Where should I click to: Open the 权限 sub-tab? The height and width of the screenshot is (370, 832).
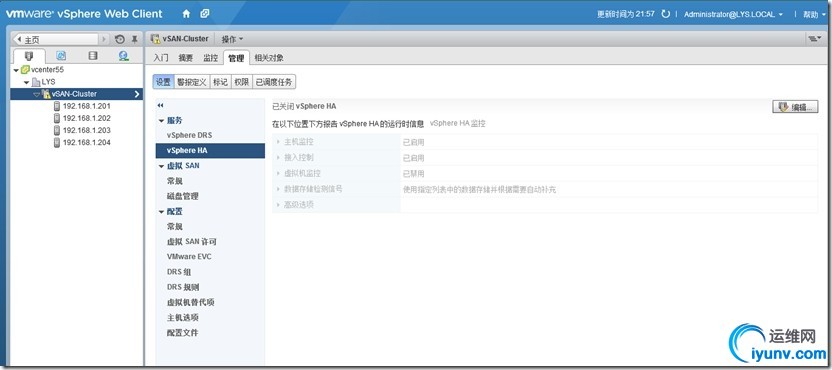(241, 82)
